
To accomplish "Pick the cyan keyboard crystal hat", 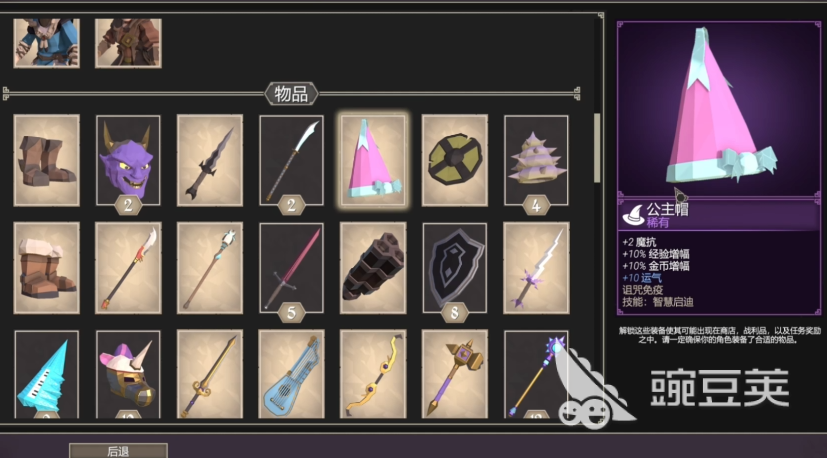I will (x=46, y=374).
